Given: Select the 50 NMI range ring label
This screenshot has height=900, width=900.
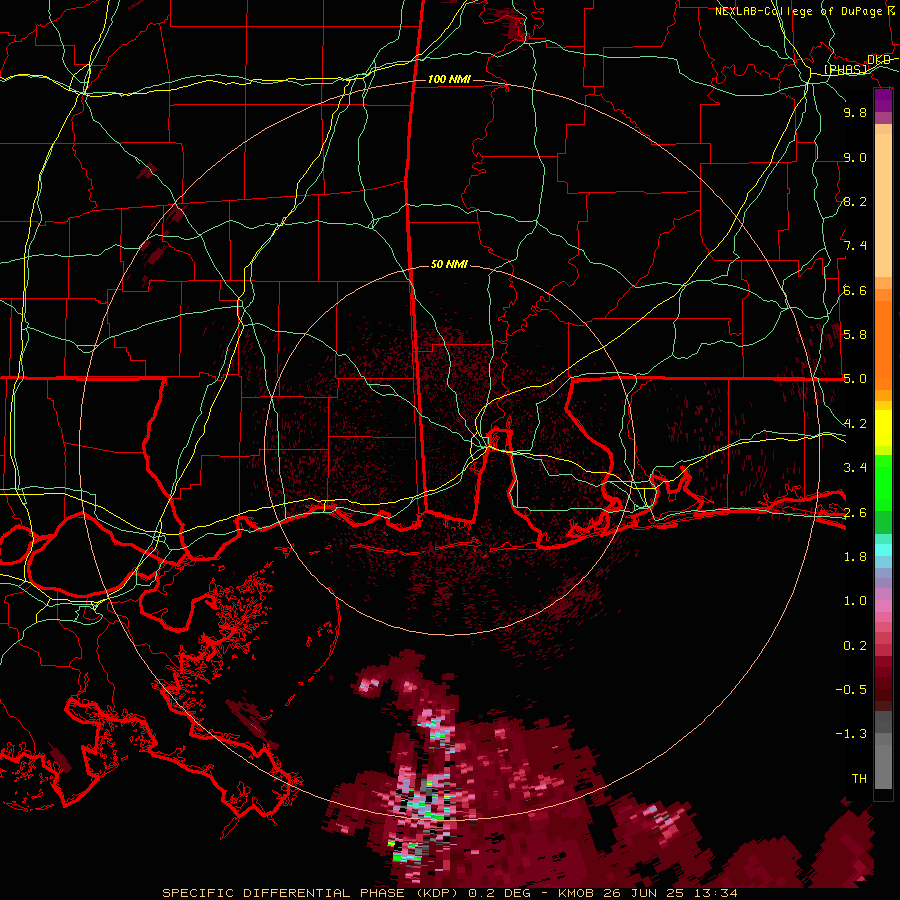Looking at the screenshot, I should coord(449,264).
